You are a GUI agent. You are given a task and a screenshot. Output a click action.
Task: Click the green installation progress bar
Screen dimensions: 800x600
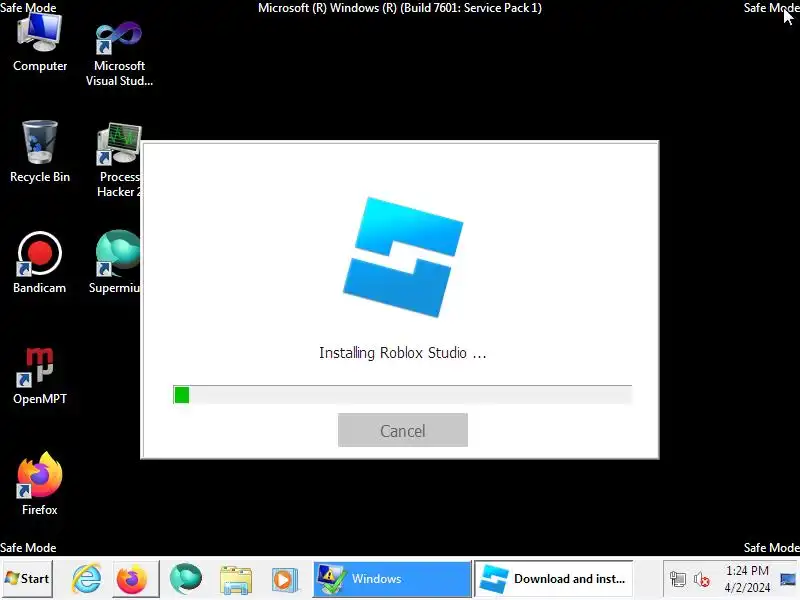pyautogui.click(x=403, y=394)
